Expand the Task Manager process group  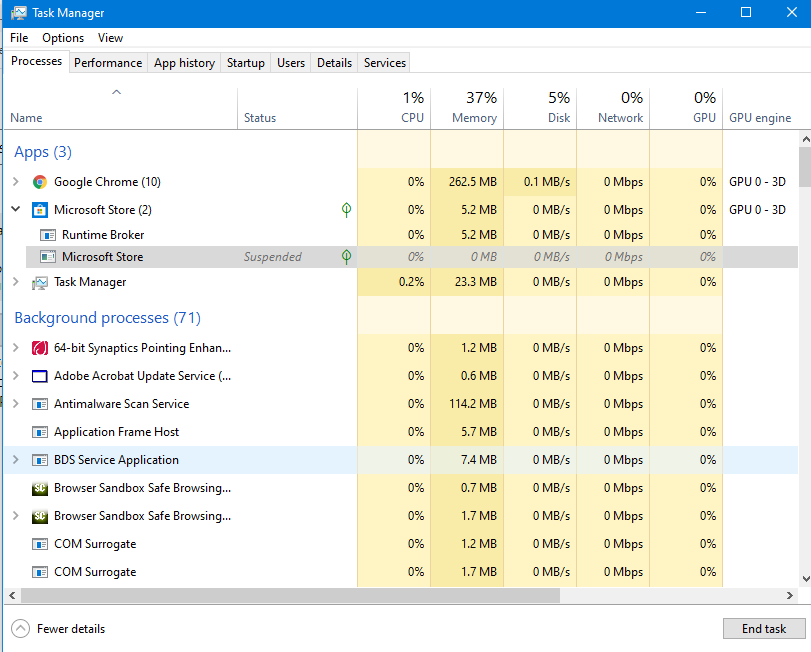(16, 282)
